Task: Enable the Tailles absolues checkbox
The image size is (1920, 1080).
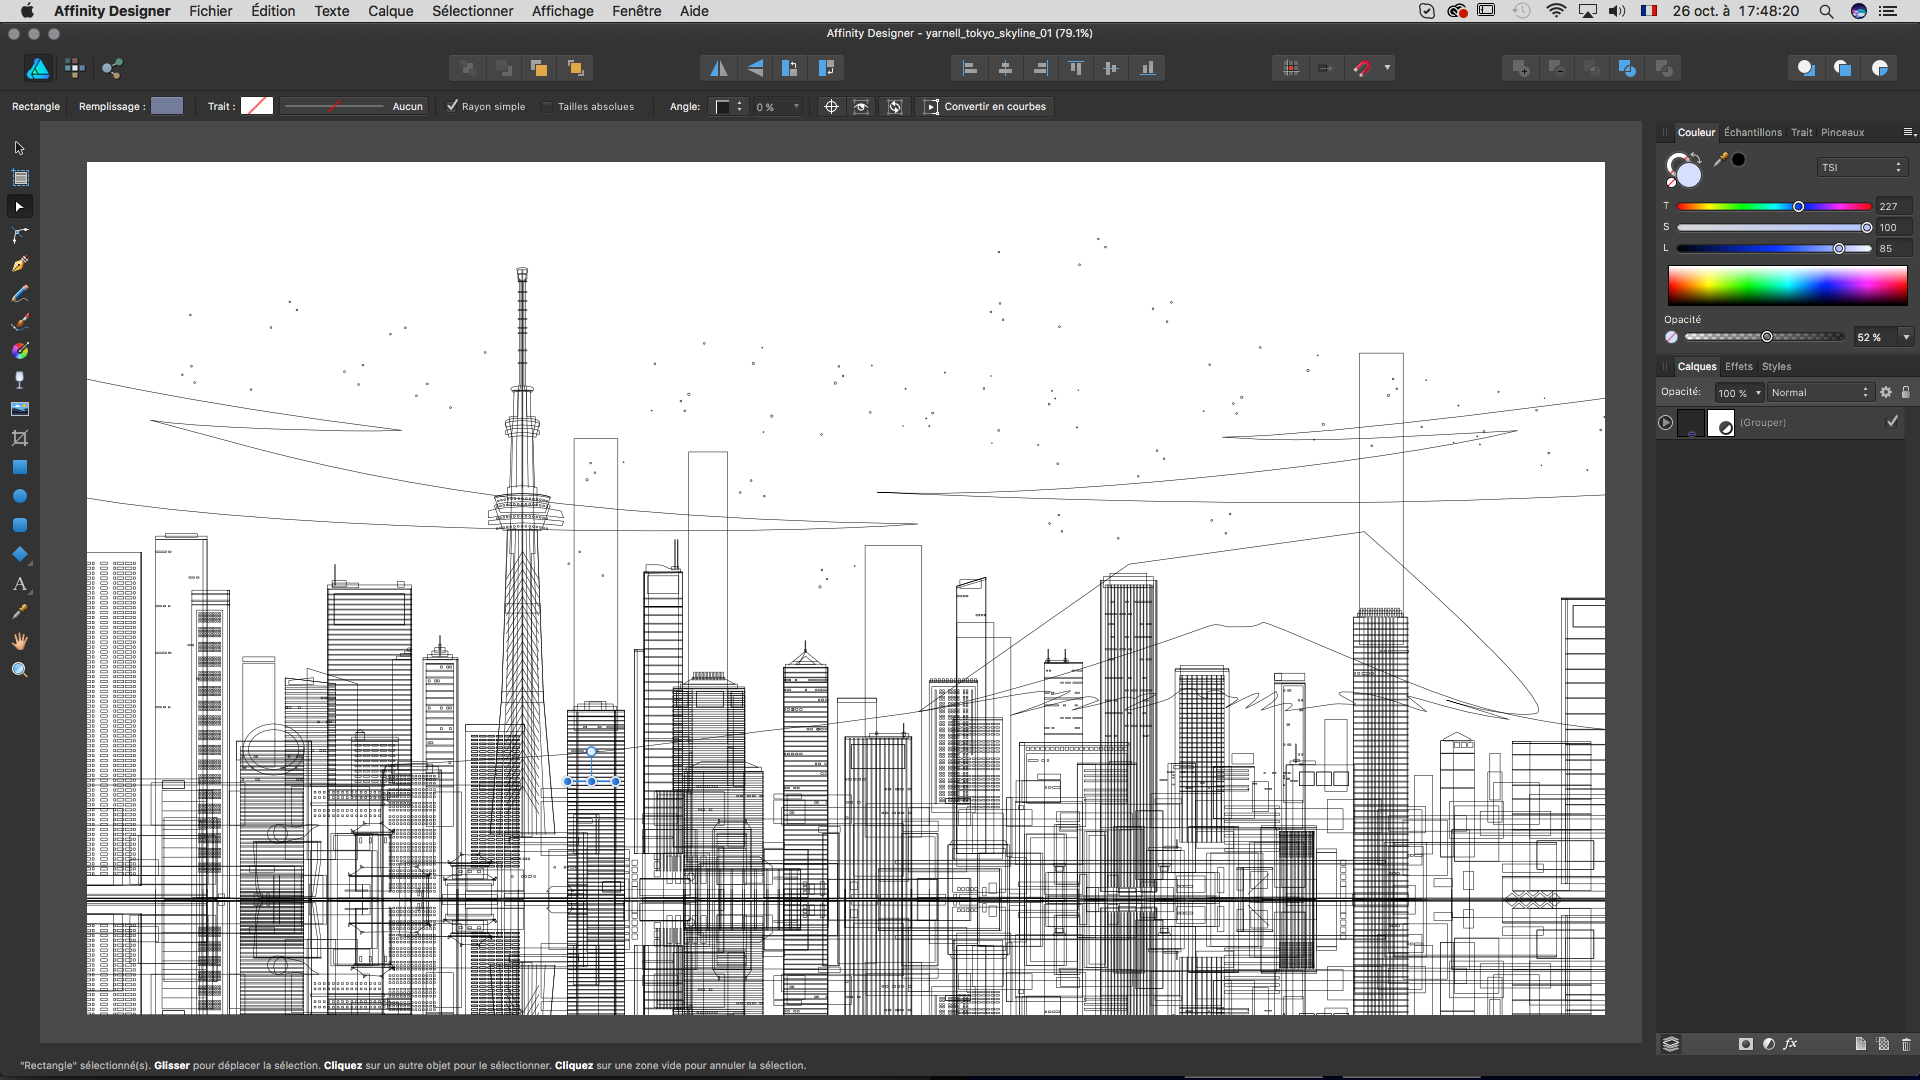Action: click(547, 106)
